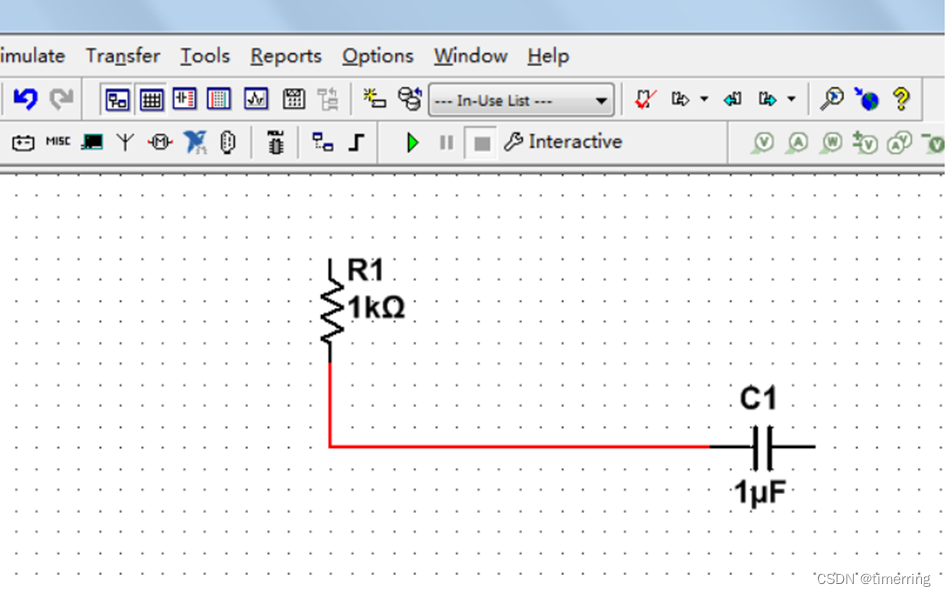Open the Simulate menu
Image resolution: width=946 pixels, height=596 pixels.
[33, 56]
